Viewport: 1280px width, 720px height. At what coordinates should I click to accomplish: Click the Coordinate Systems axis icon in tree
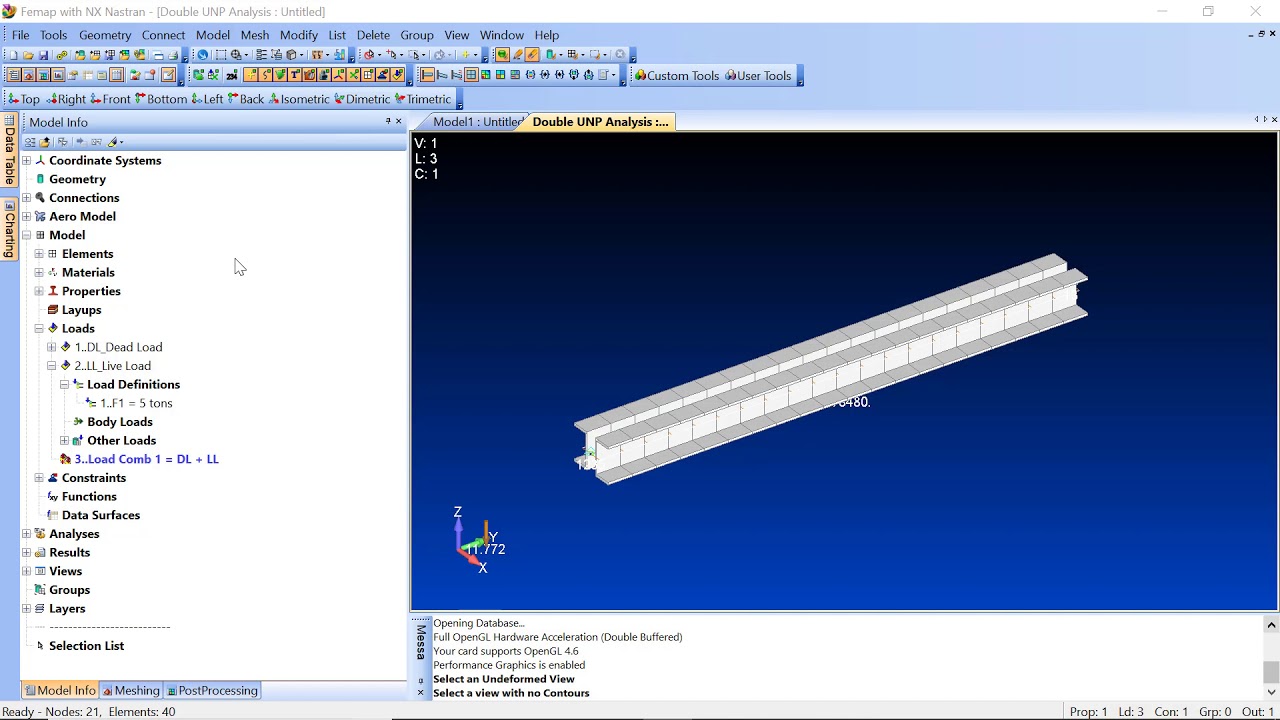[x=40, y=160]
